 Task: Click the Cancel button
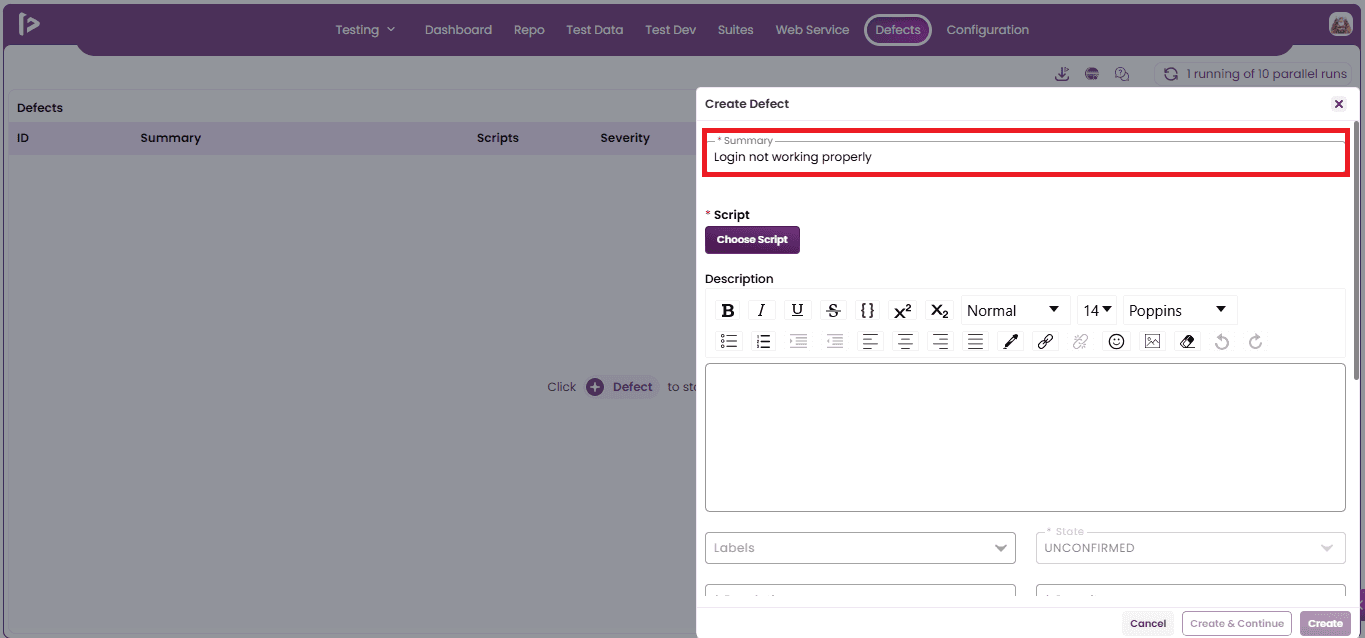[x=1148, y=624]
